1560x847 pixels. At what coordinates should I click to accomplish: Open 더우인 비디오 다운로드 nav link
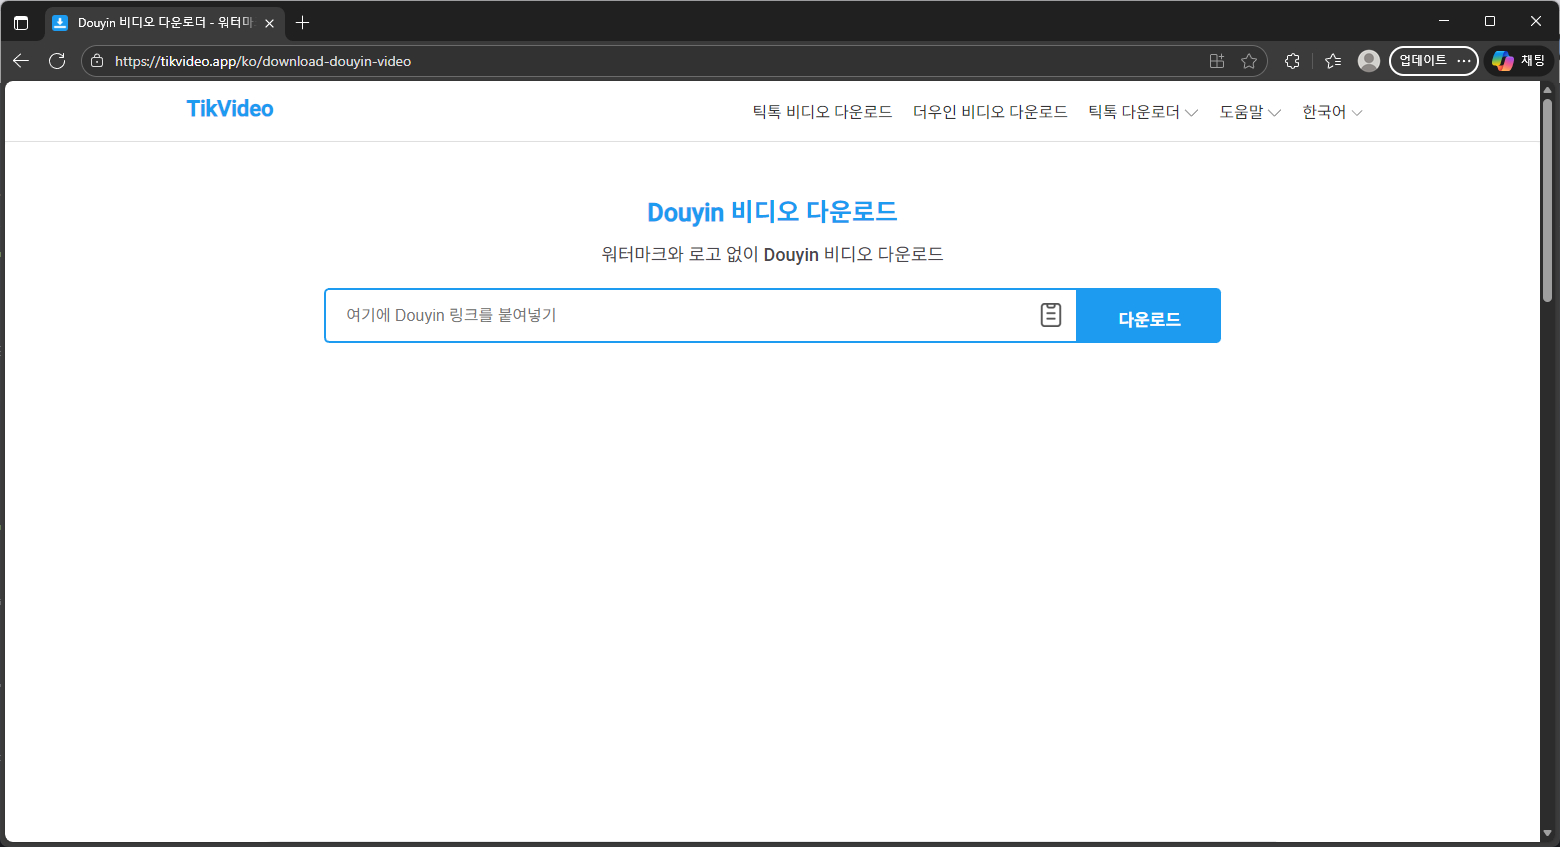pos(990,112)
